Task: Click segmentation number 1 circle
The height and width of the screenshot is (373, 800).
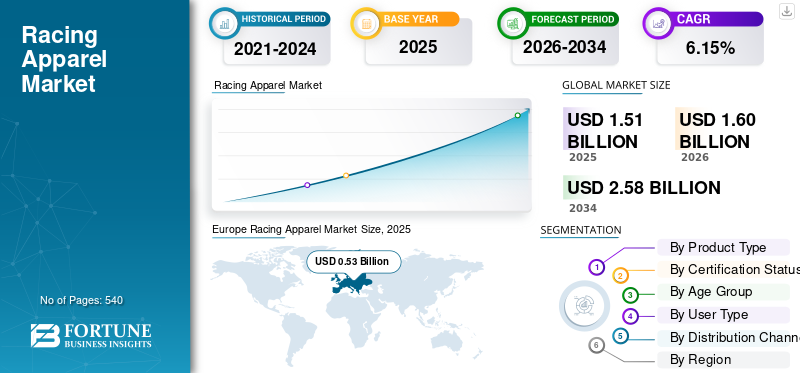Action: (596, 267)
